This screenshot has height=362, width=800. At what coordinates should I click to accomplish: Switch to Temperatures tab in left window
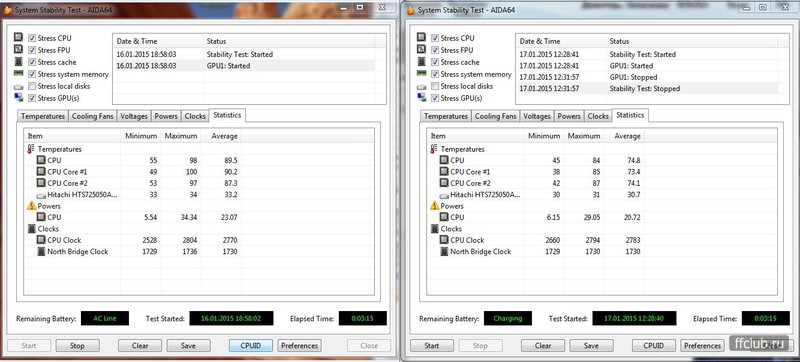[x=43, y=116]
